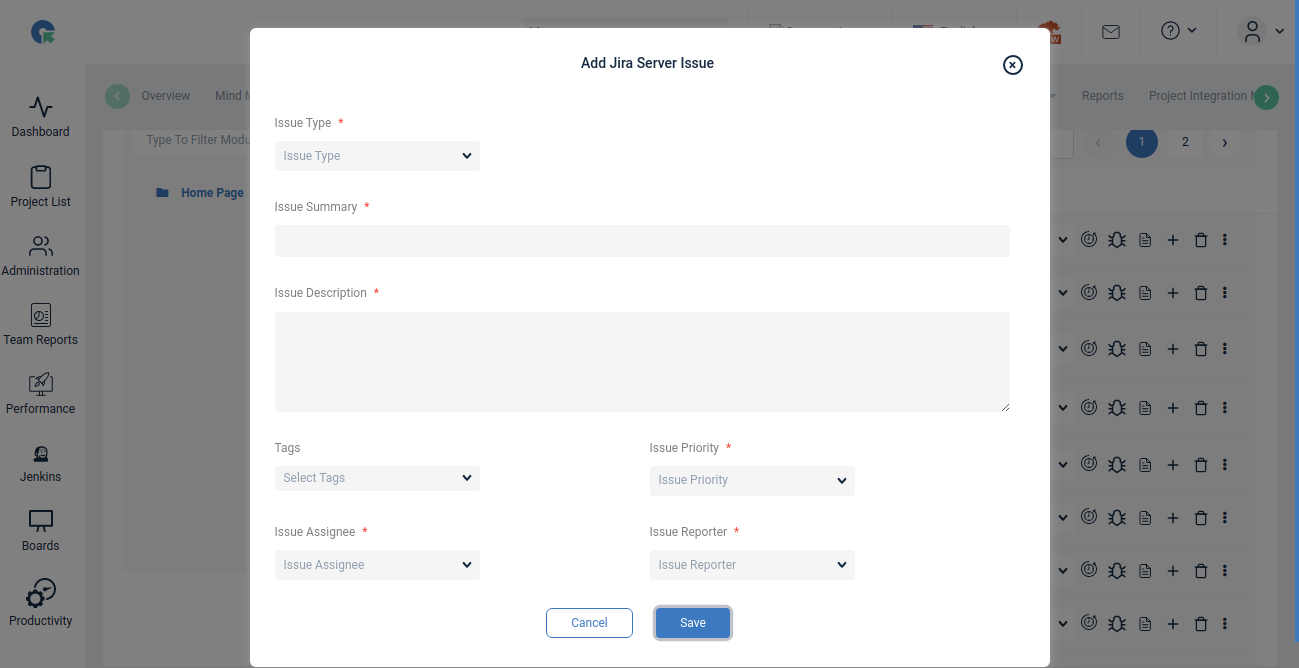Go to page 2 in pagination
Image resolution: width=1299 pixels, height=668 pixels.
(x=1185, y=143)
